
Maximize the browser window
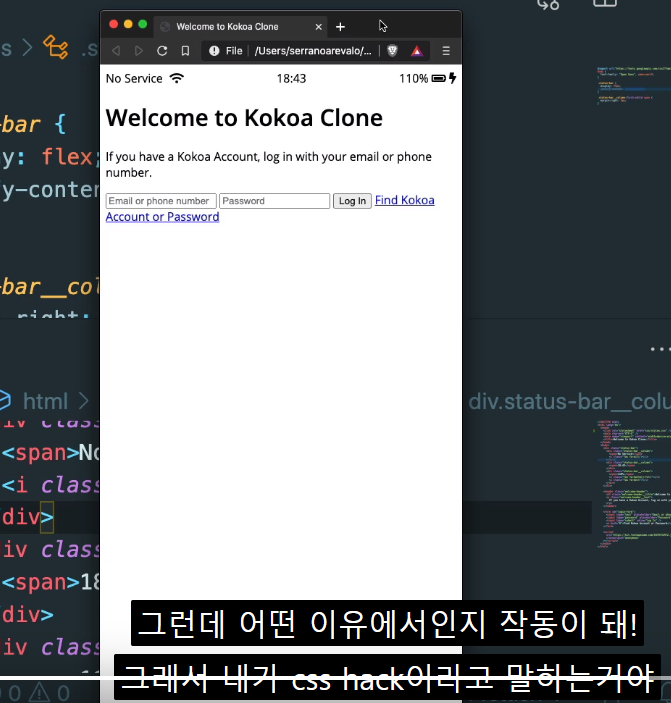(143, 24)
